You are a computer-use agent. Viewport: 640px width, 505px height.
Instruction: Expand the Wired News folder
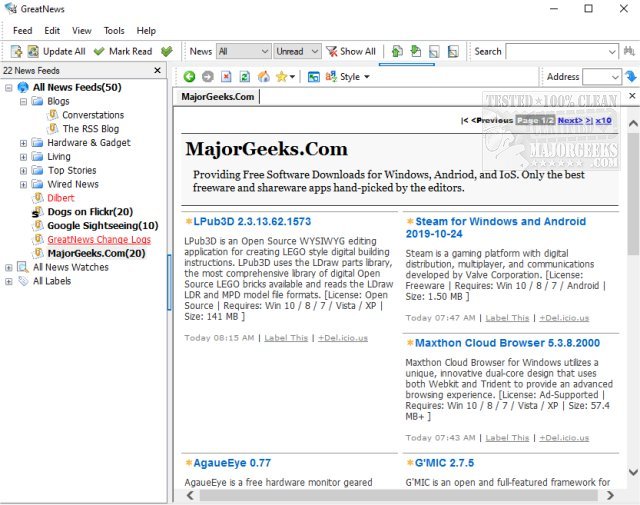tap(23, 185)
